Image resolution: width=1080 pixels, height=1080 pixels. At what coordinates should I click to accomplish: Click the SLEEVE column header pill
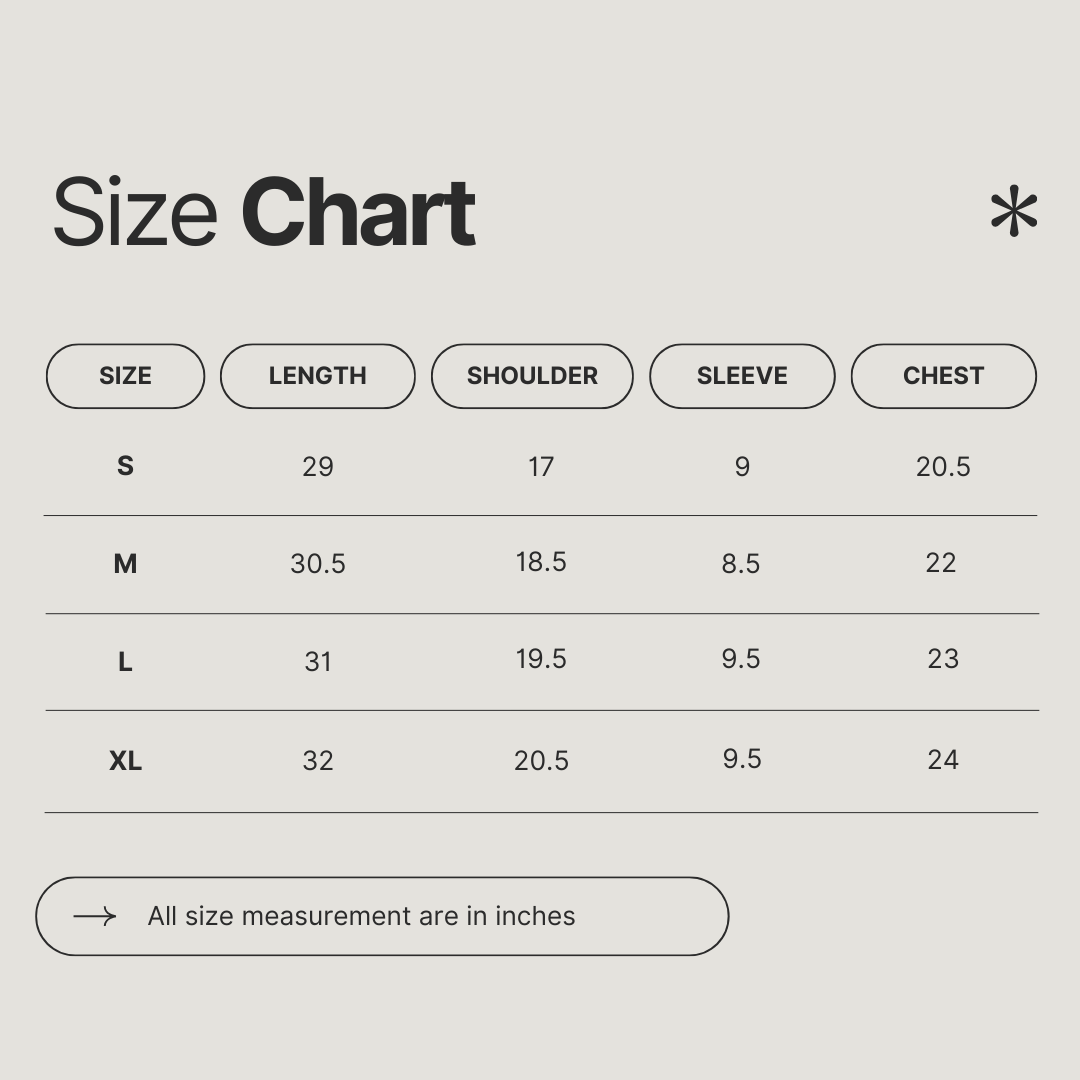(742, 376)
